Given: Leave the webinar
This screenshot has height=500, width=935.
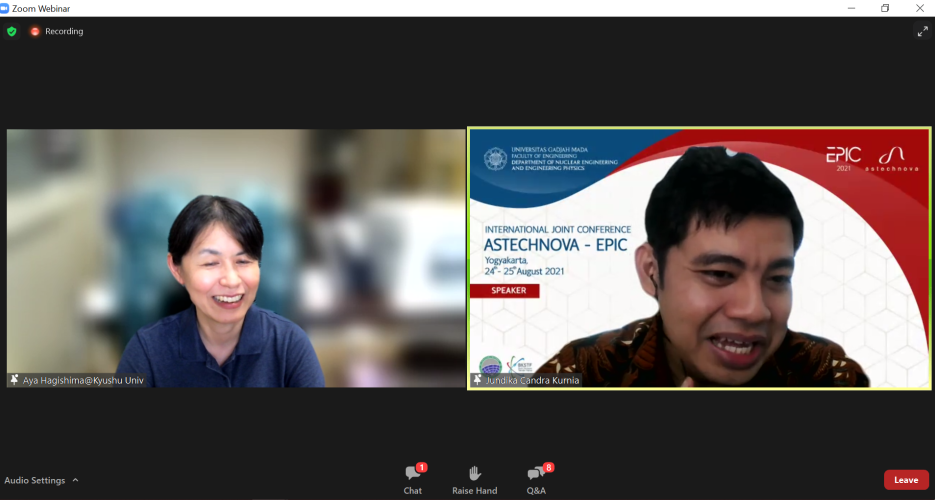Looking at the screenshot, I should coord(905,480).
